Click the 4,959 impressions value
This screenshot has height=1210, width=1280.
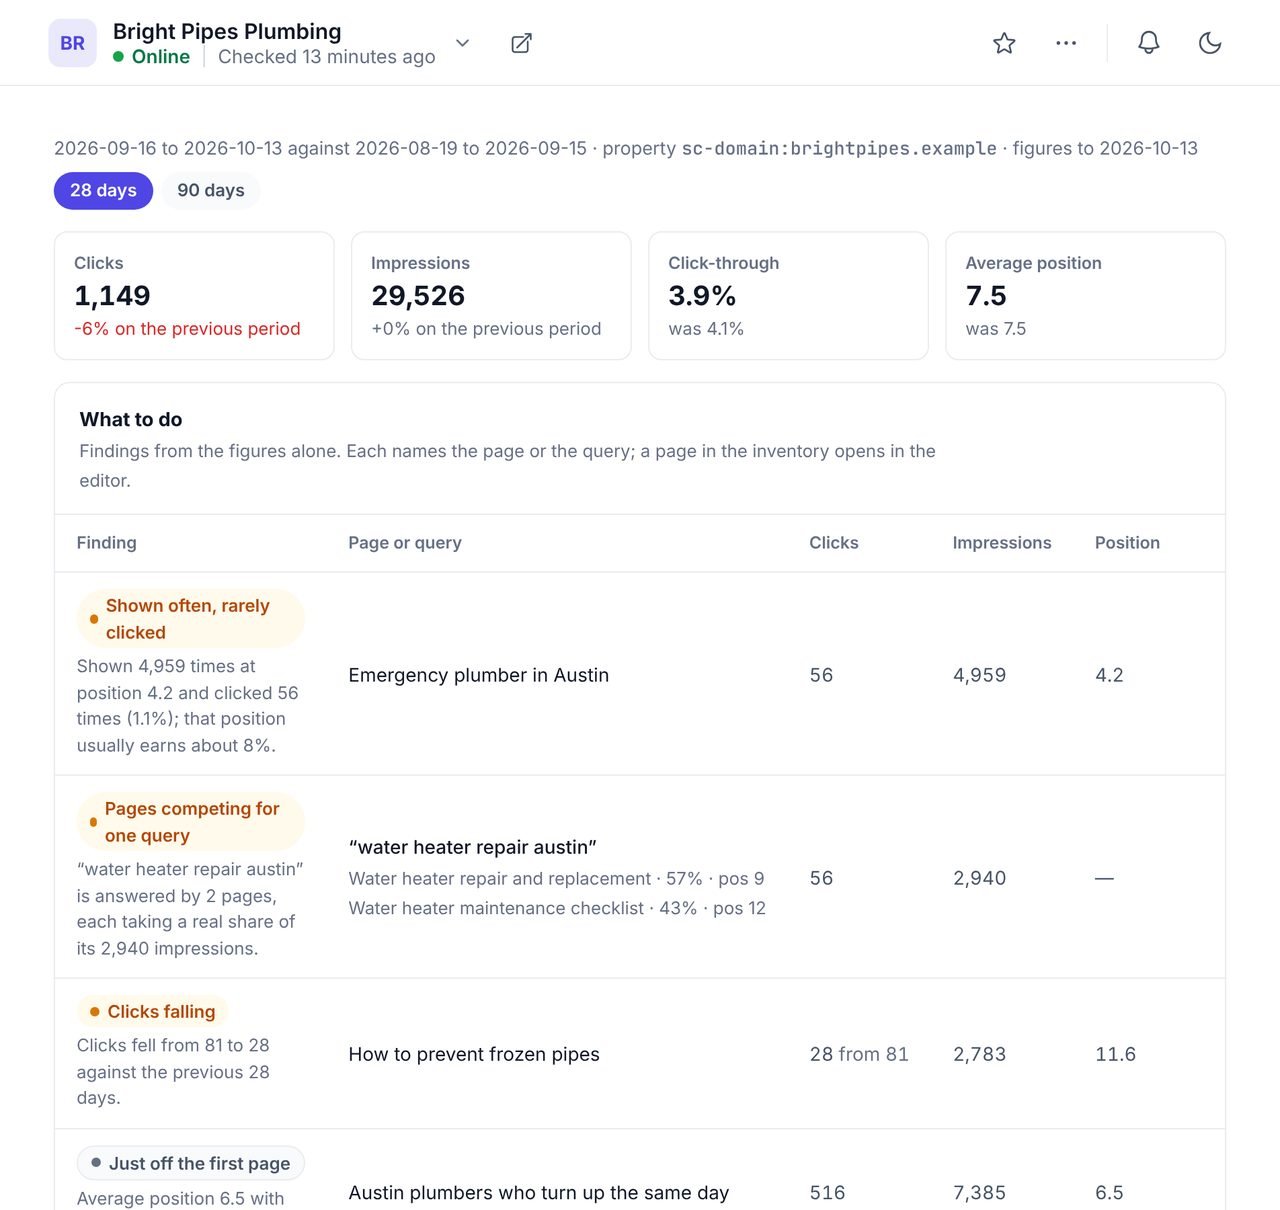[980, 675]
